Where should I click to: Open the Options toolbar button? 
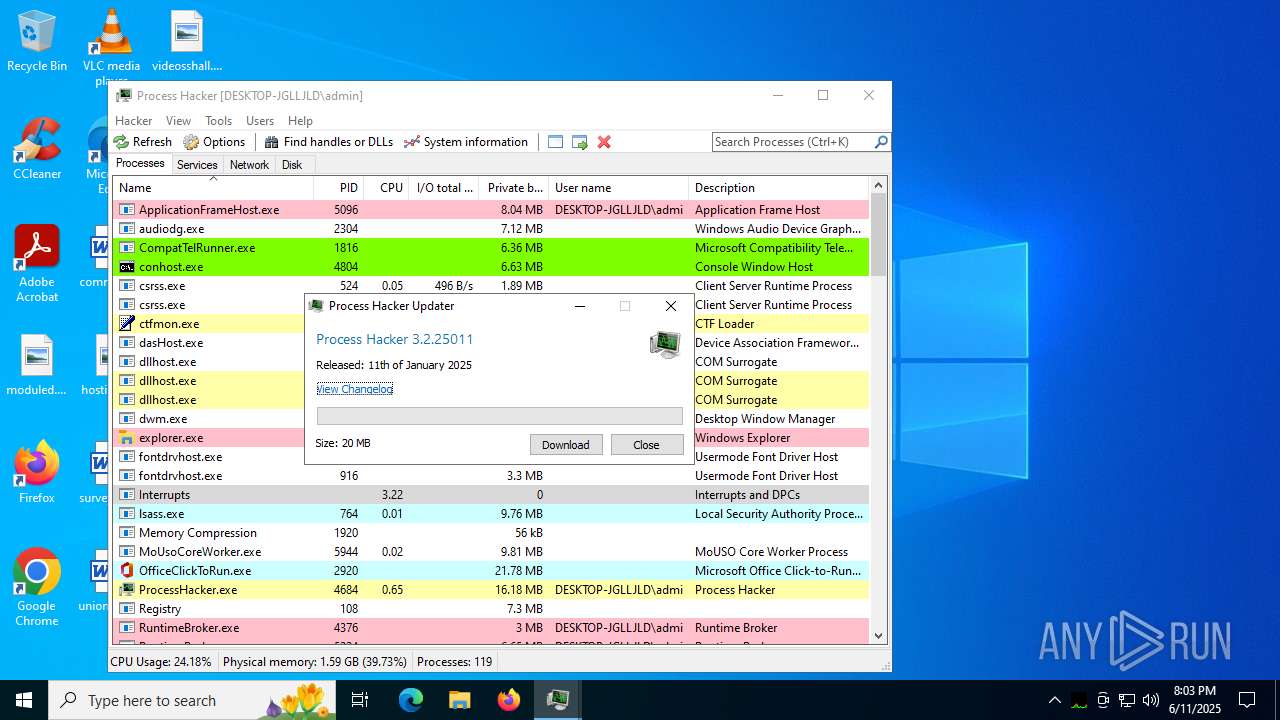[214, 142]
